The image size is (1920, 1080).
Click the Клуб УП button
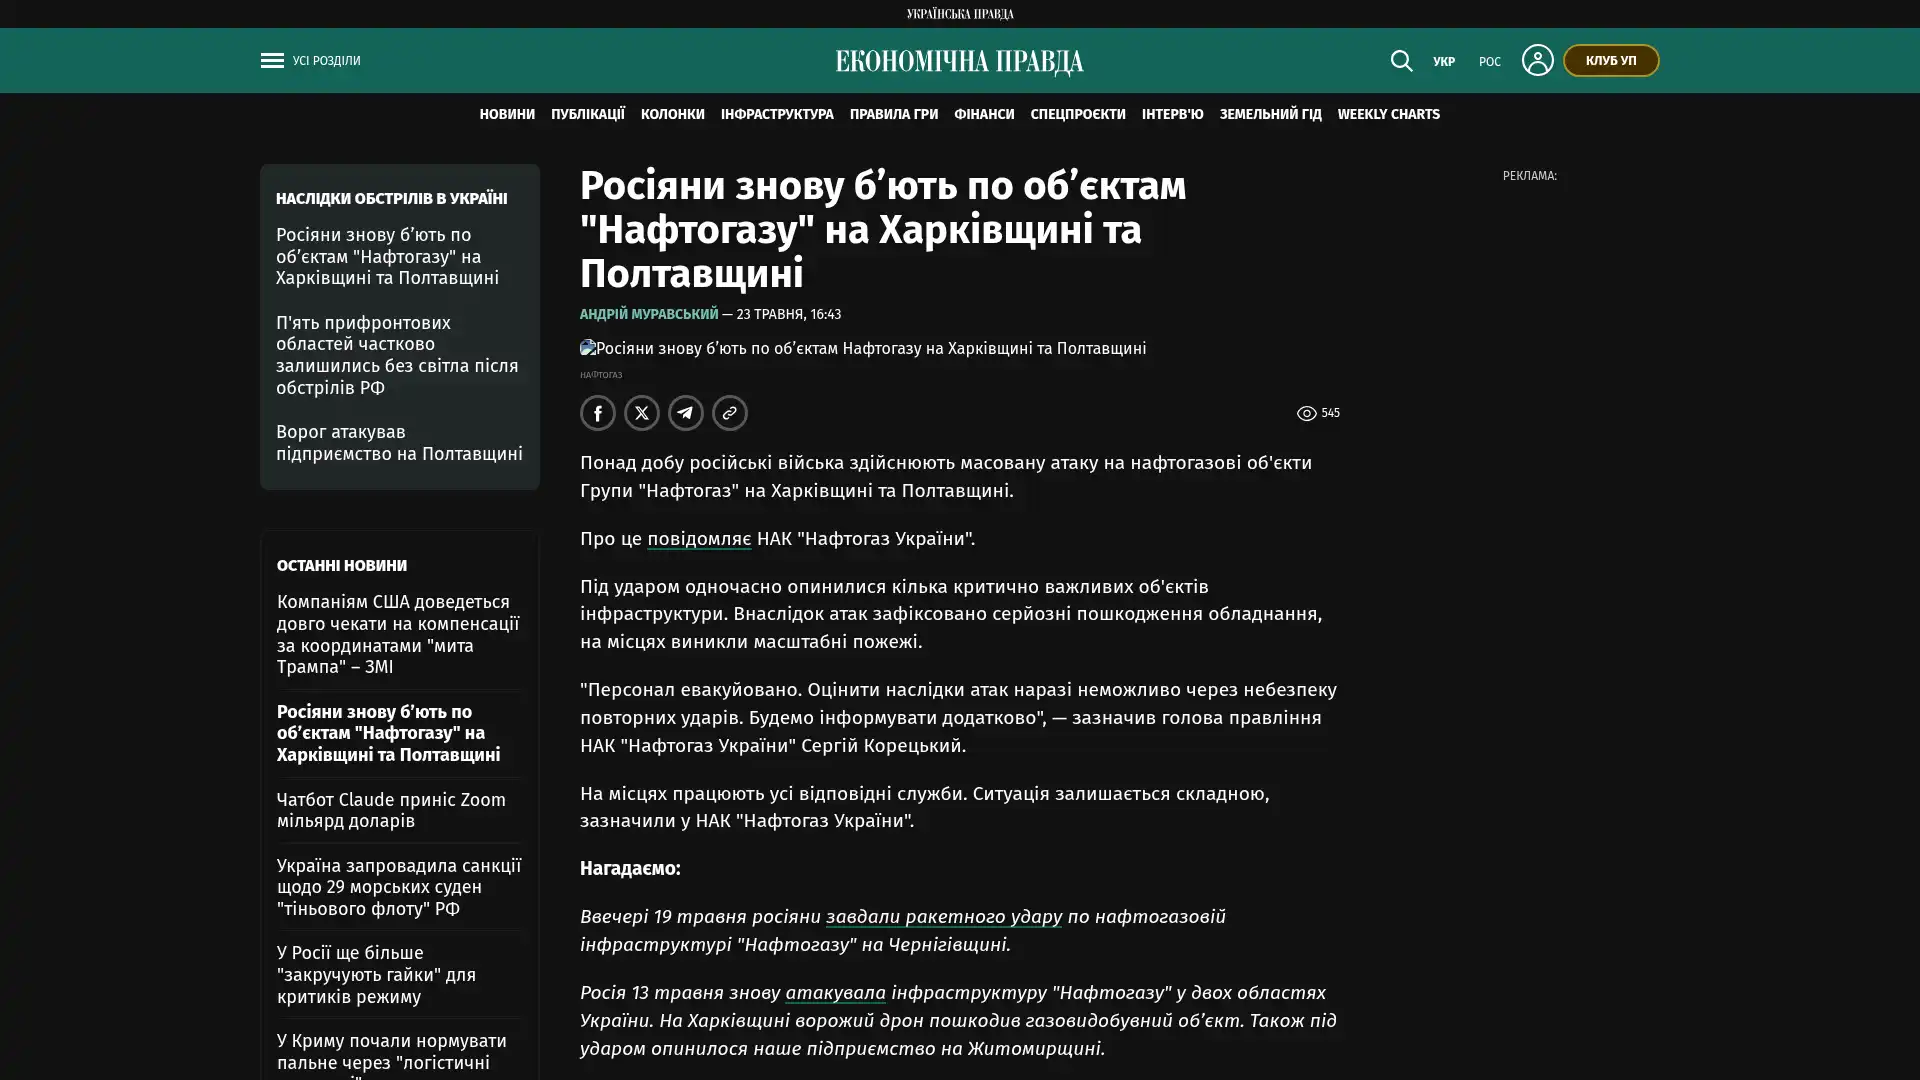pos(1611,61)
